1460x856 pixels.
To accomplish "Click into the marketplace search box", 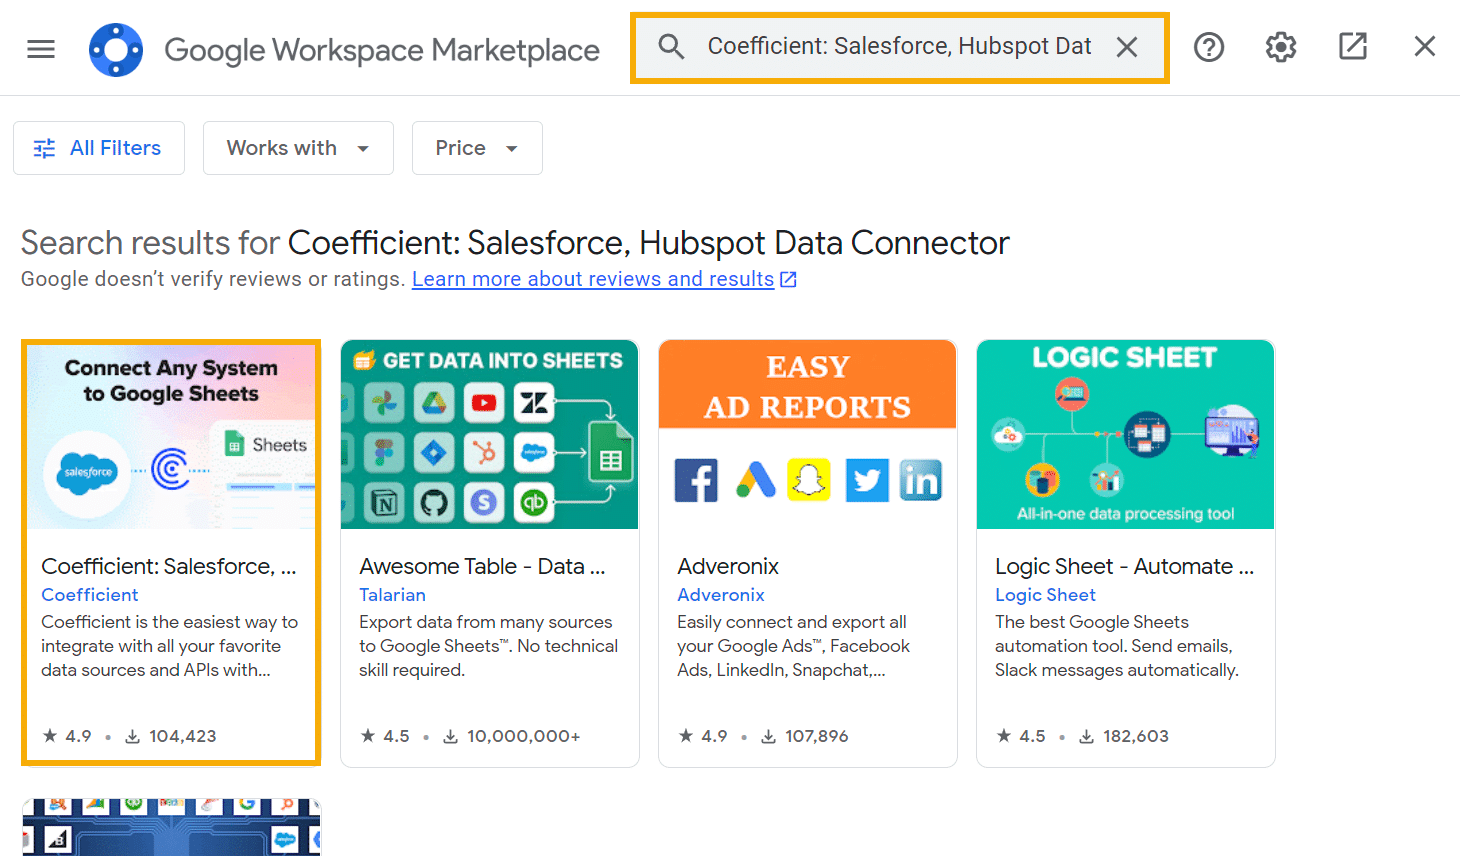I will 898,47.
